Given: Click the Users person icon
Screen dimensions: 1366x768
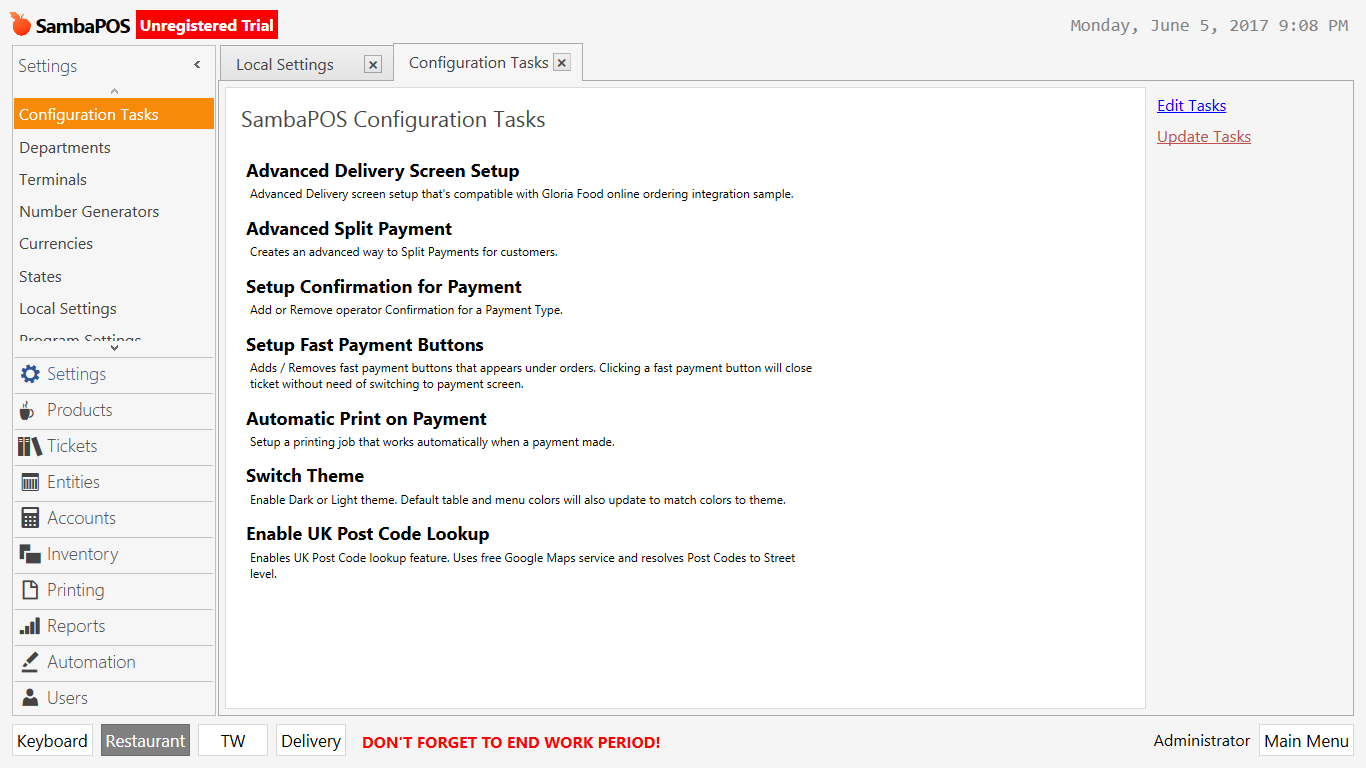Looking at the screenshot, I should (30, 698).
